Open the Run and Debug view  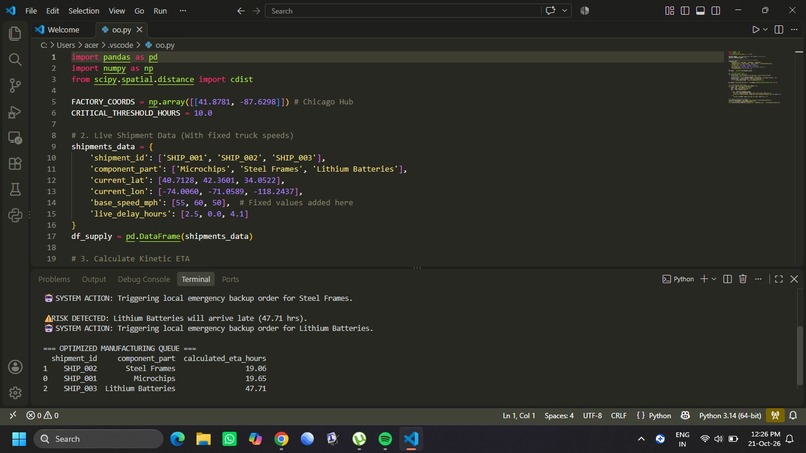(x=15, y=112)
